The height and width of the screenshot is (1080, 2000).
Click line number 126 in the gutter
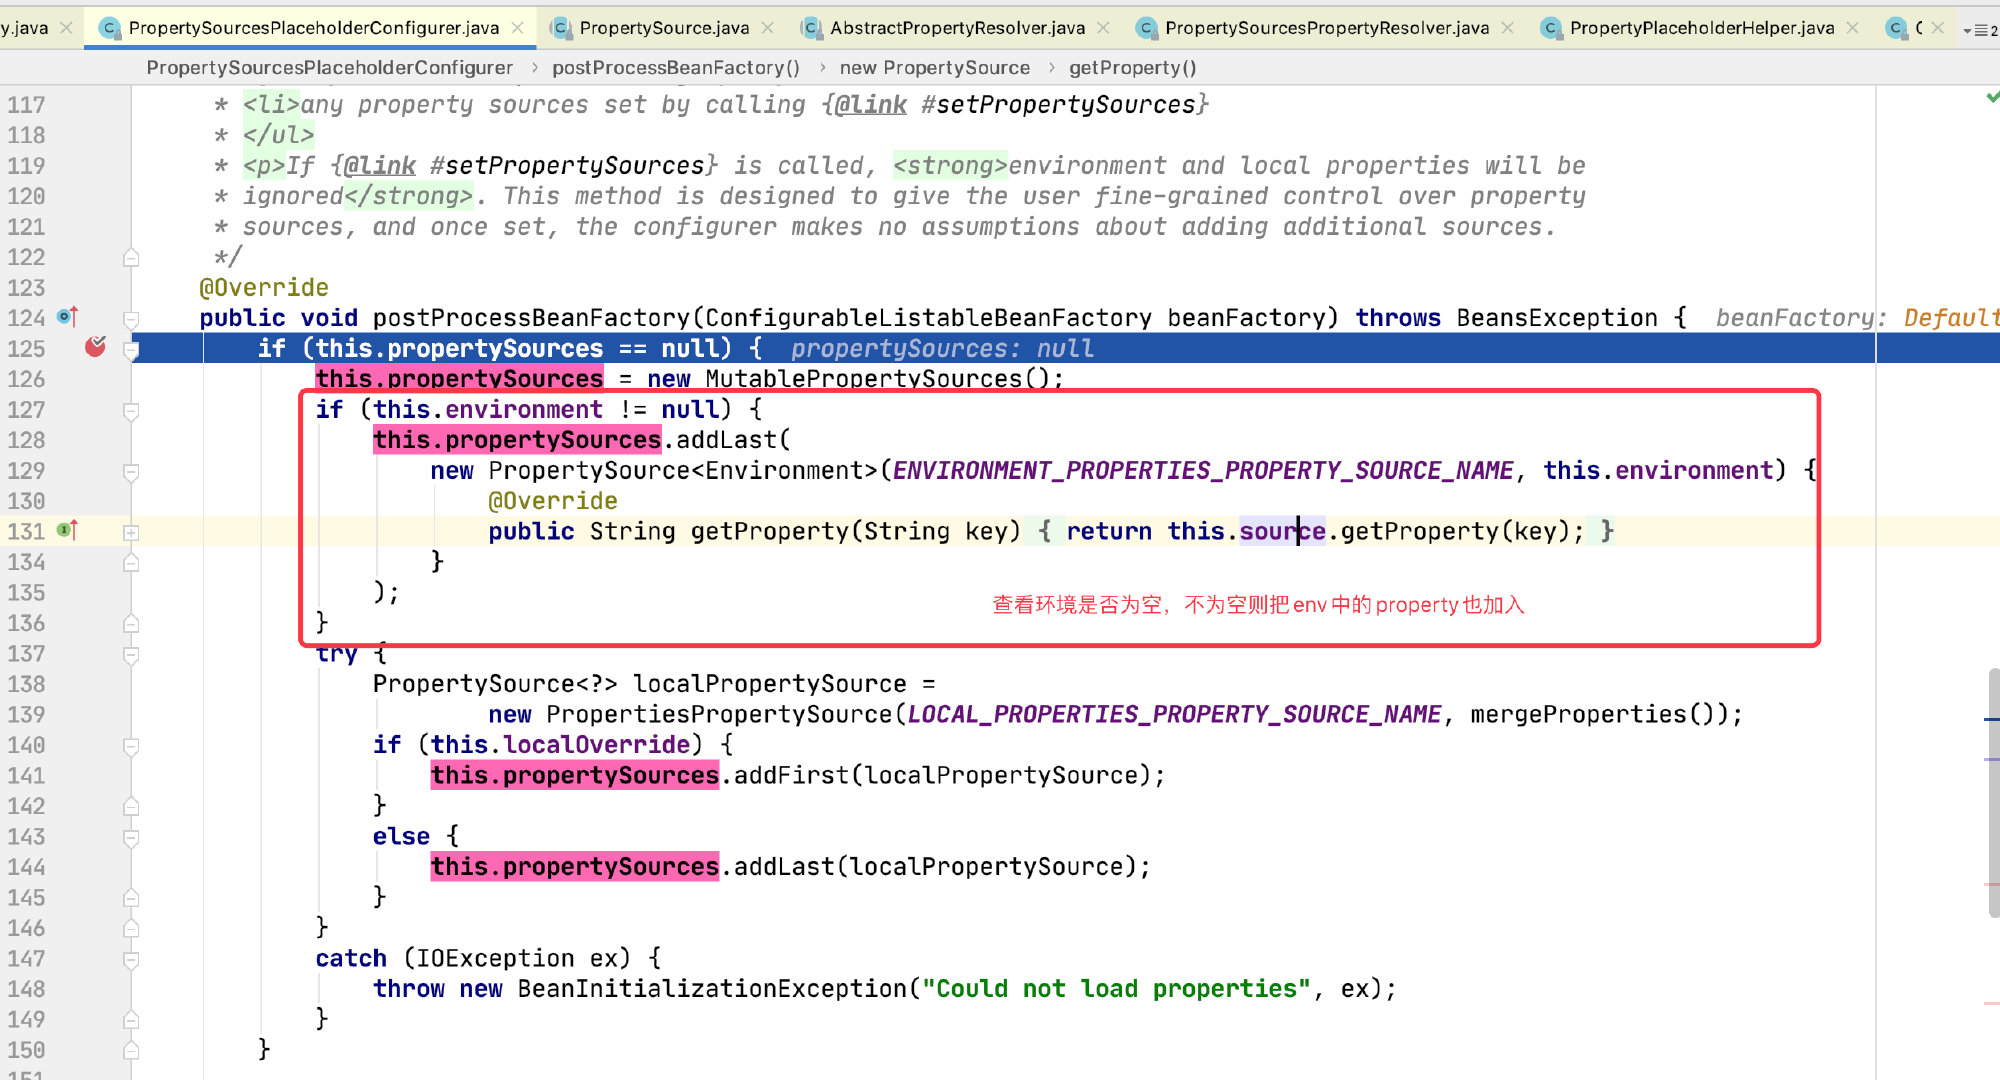coord(27,379)
